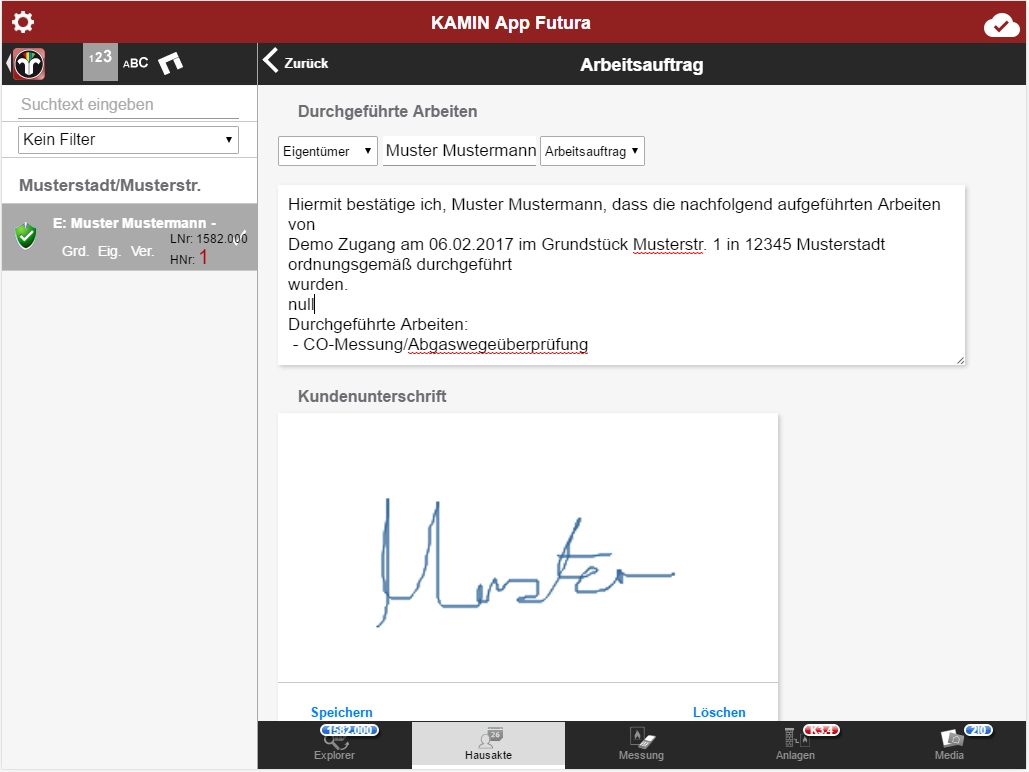Switch to numeric 123 sorting
Viewport: 1029px width, 772px height.
[100, 61]
